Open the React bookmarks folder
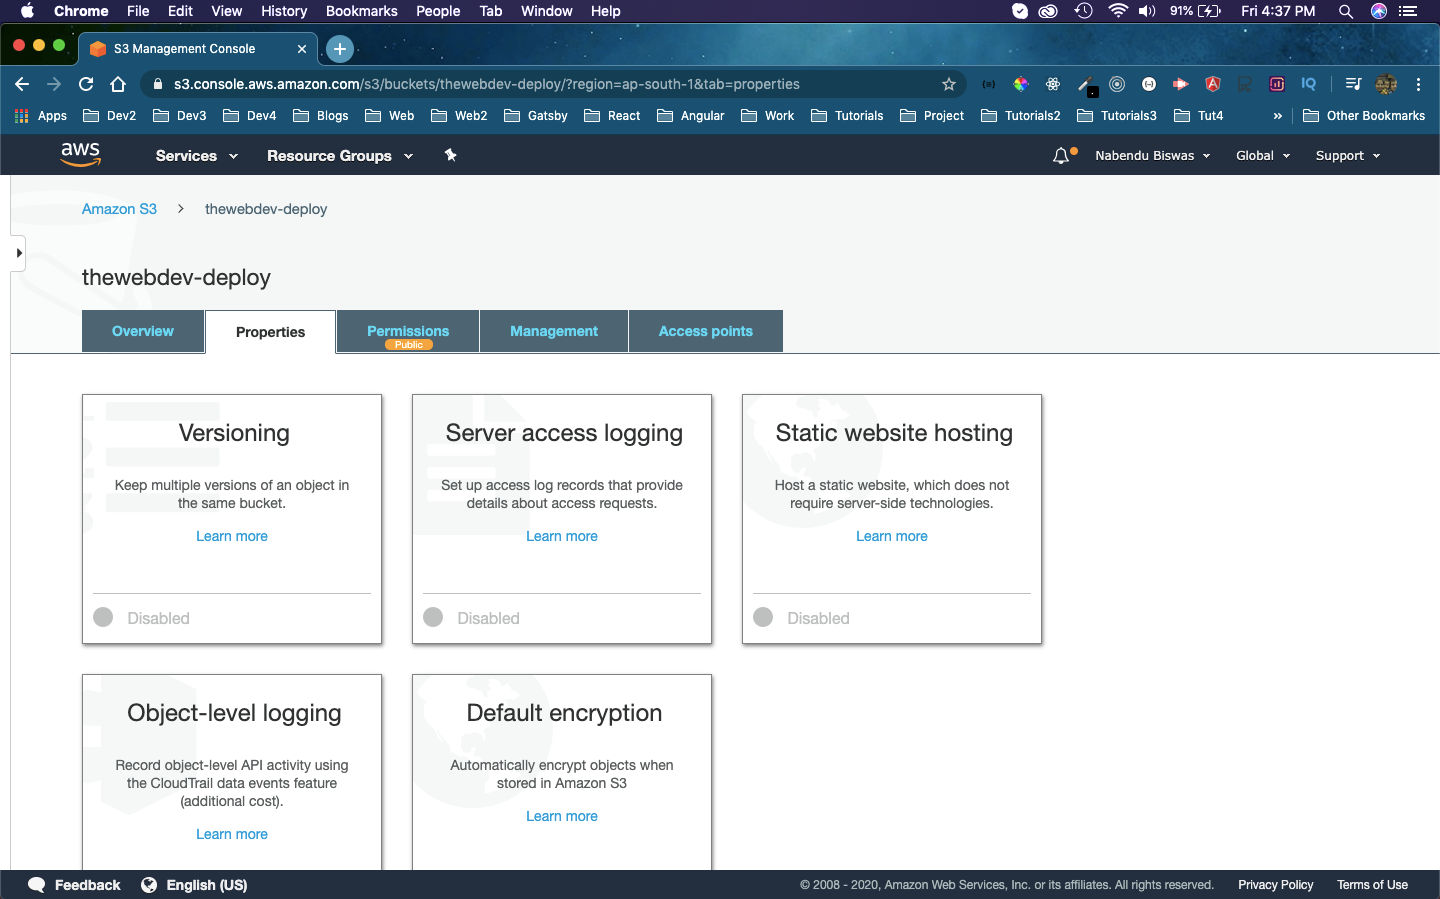The image size is (1440, 899). point(612,115)
